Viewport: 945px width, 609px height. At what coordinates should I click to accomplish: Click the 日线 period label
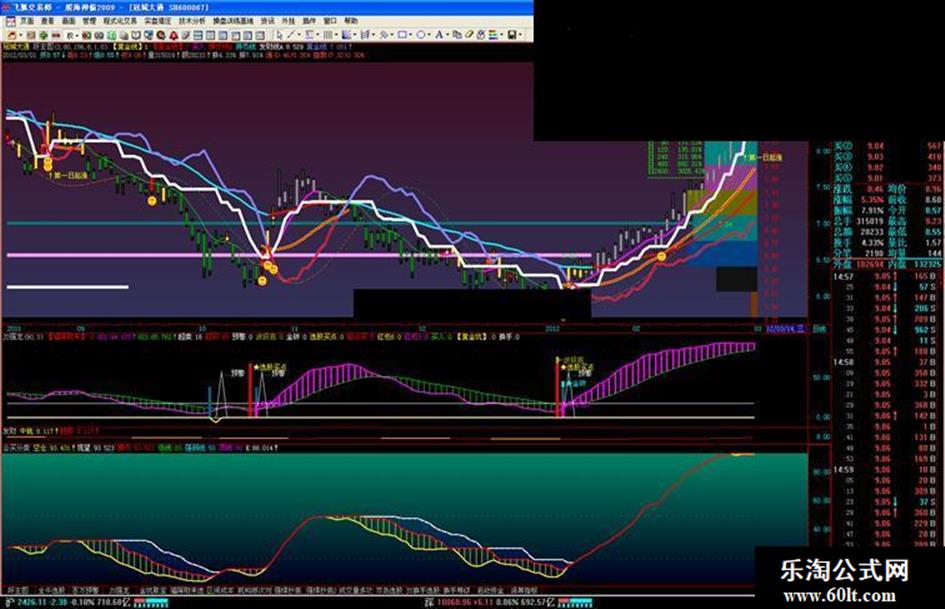(819, 329)
